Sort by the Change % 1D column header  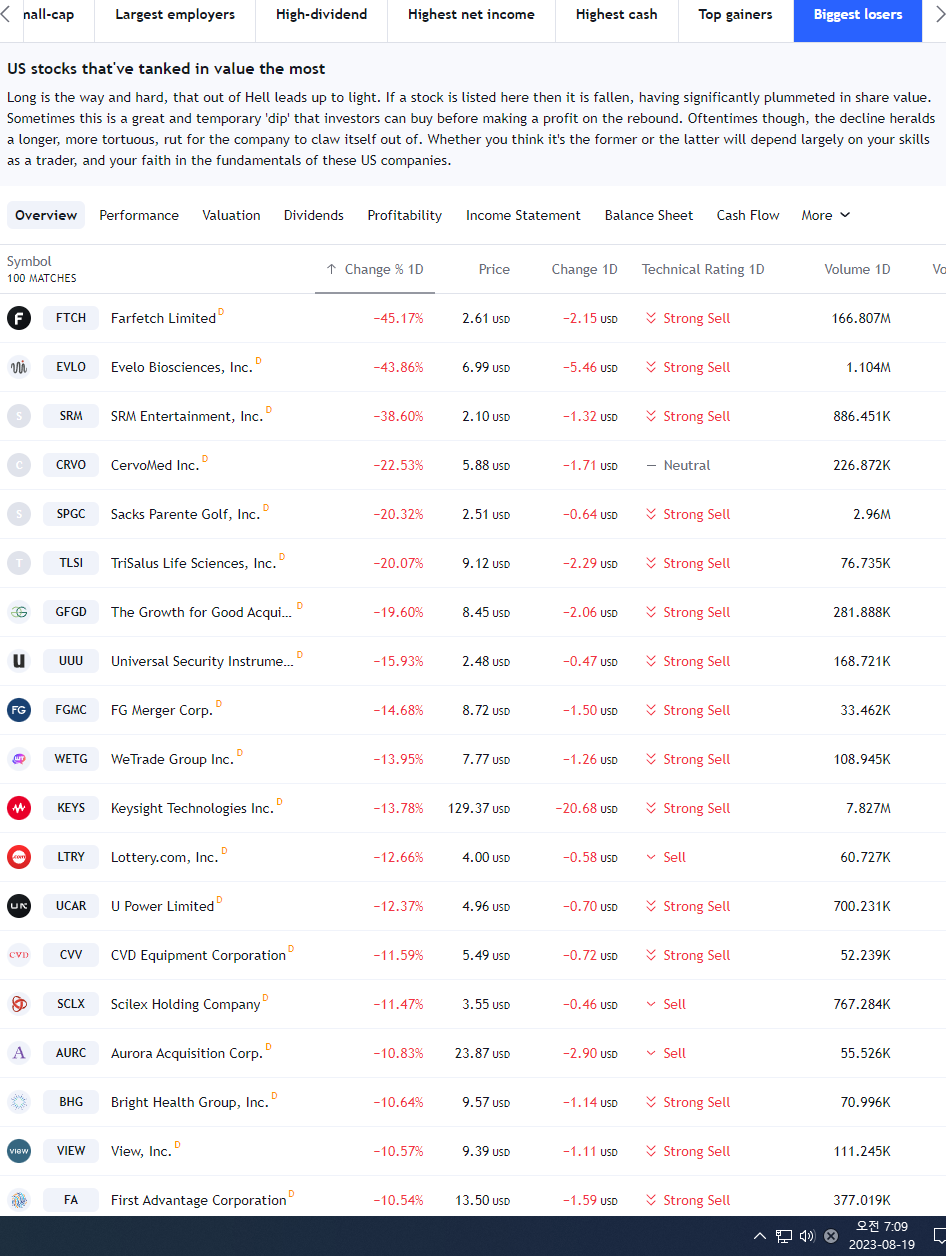click(375, 269)
